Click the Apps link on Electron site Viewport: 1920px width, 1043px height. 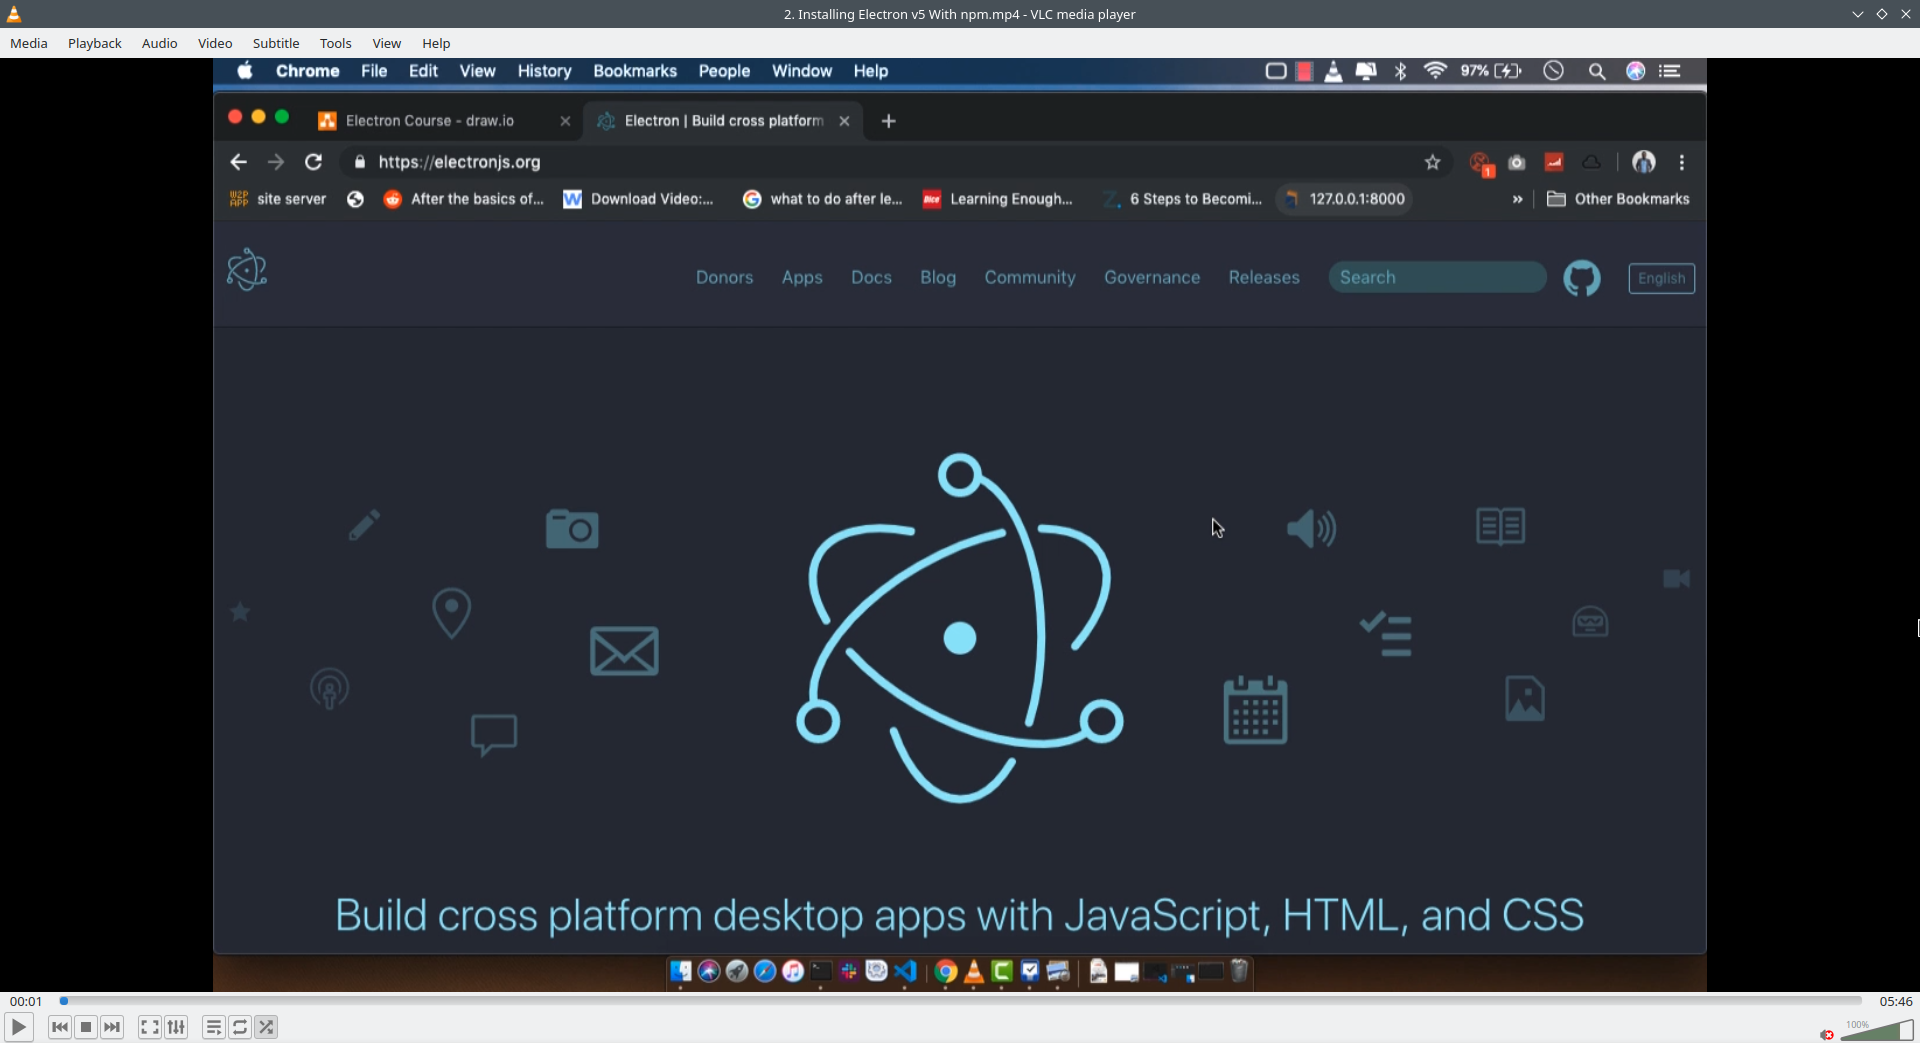[802, 277]
